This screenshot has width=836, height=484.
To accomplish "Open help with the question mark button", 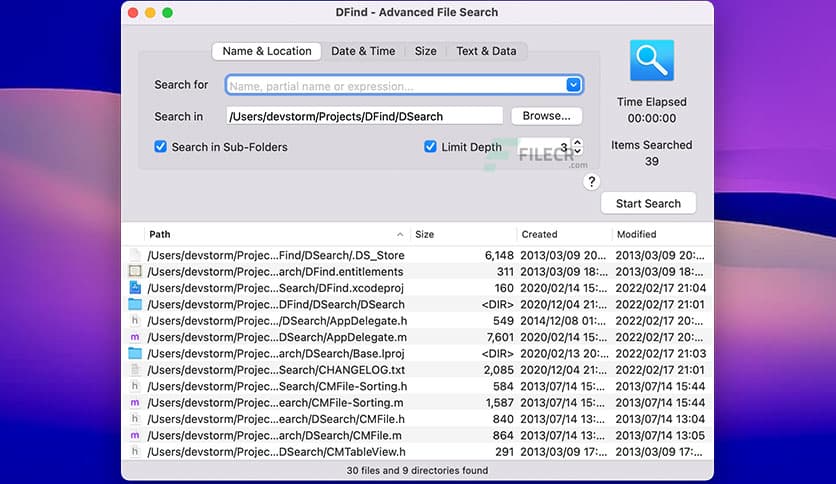I will click(591, 182).
